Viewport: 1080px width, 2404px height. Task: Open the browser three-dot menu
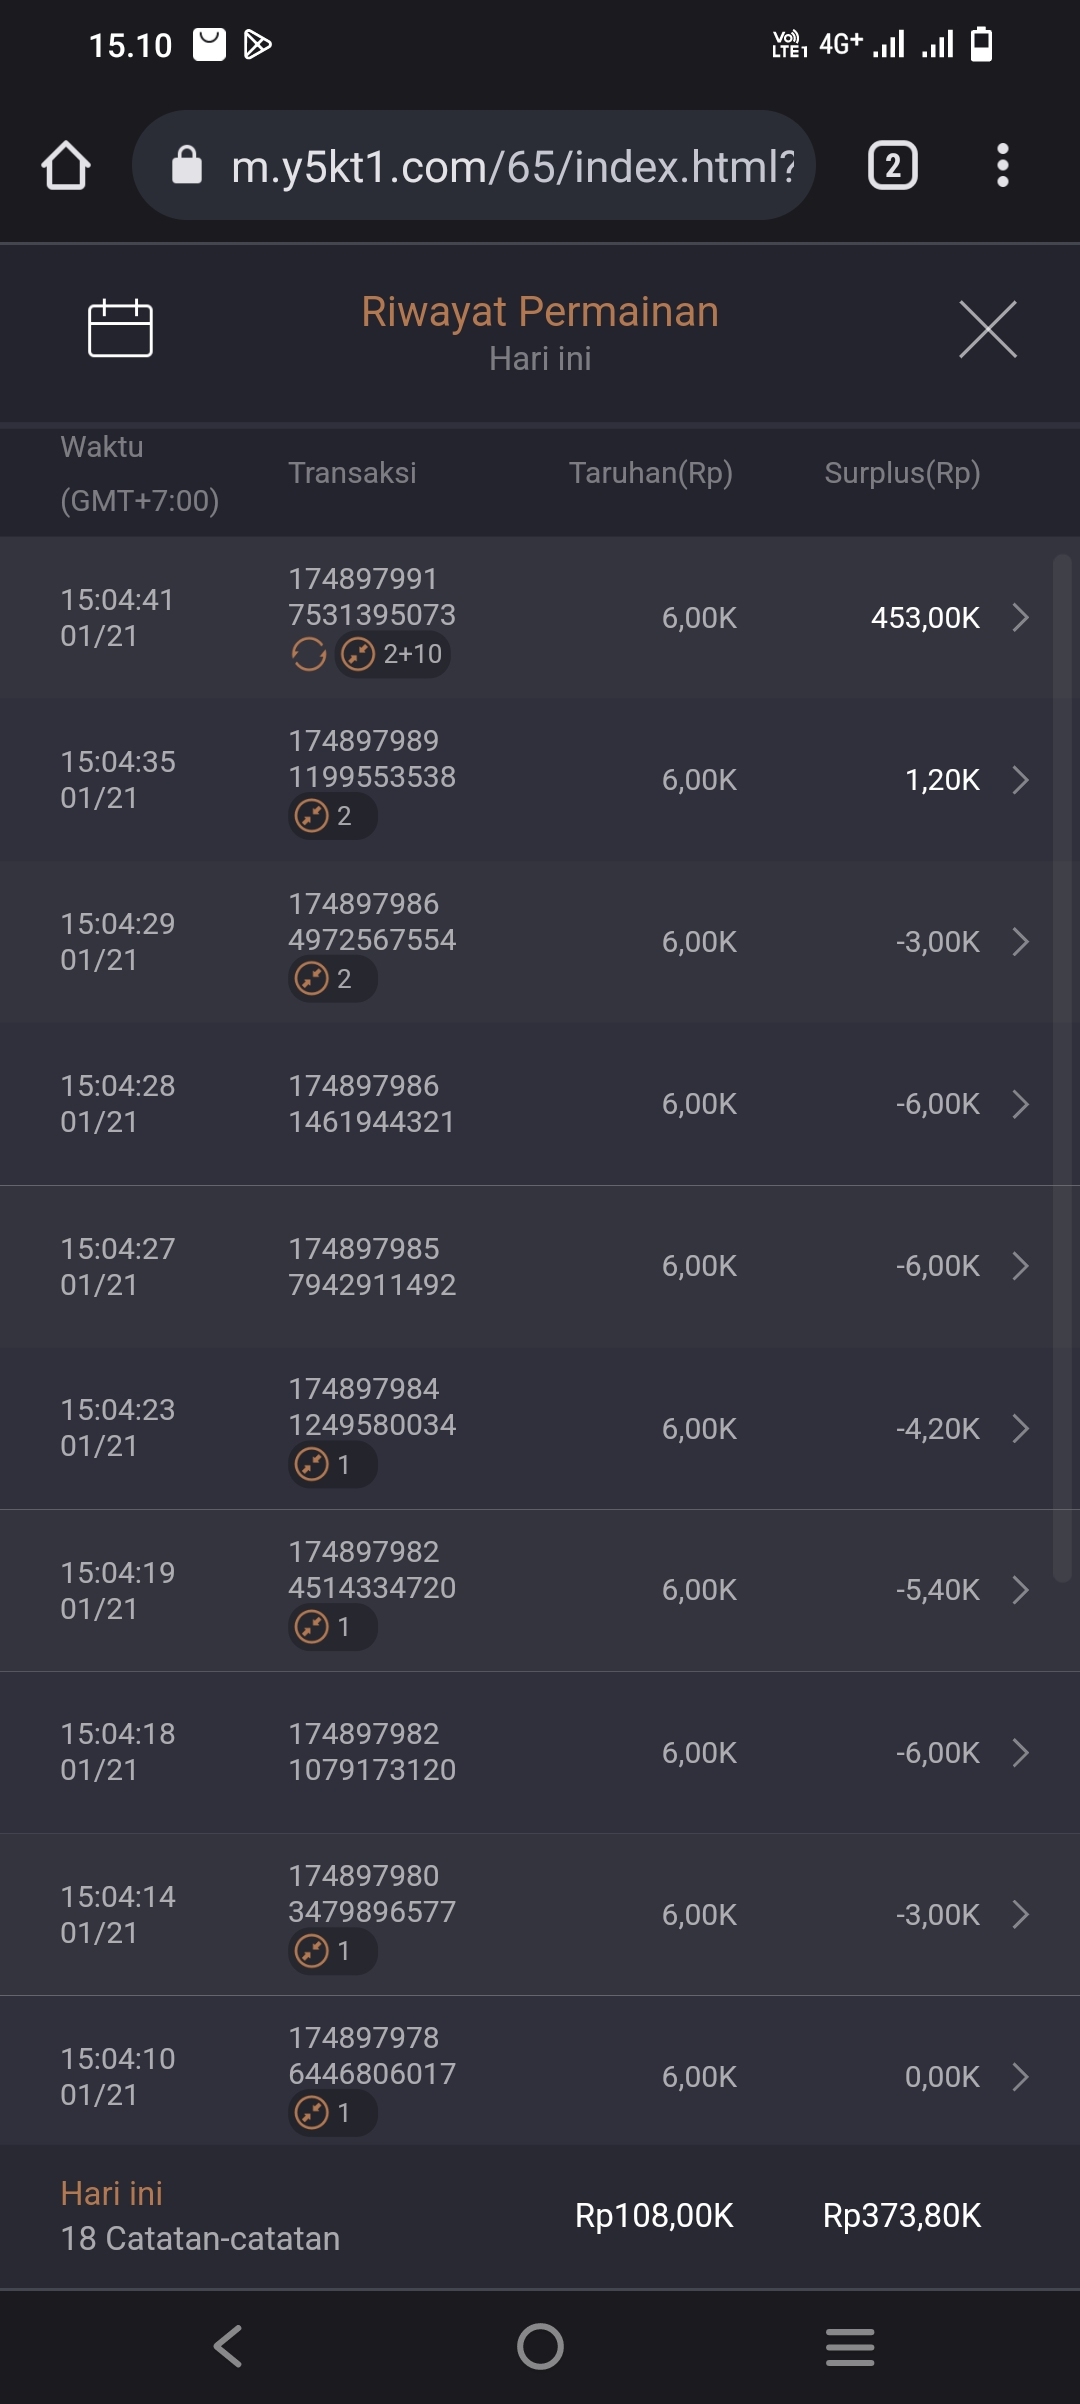pyautogui.click(x=1002, y=166)
